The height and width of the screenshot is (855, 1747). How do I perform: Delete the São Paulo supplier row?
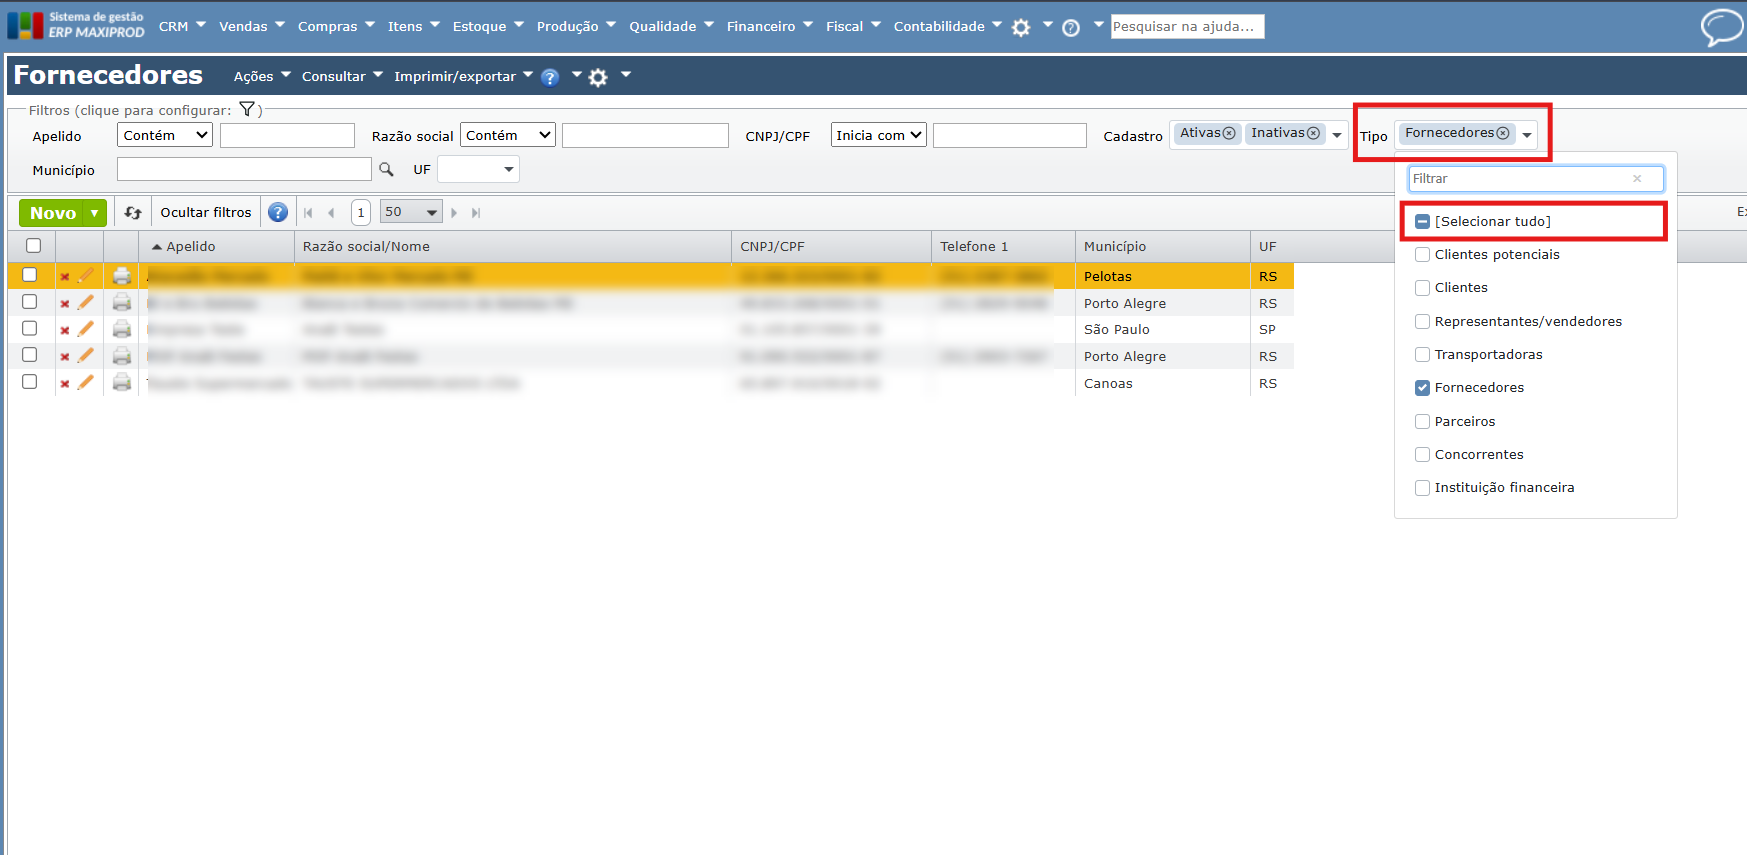tap(65, 330)
